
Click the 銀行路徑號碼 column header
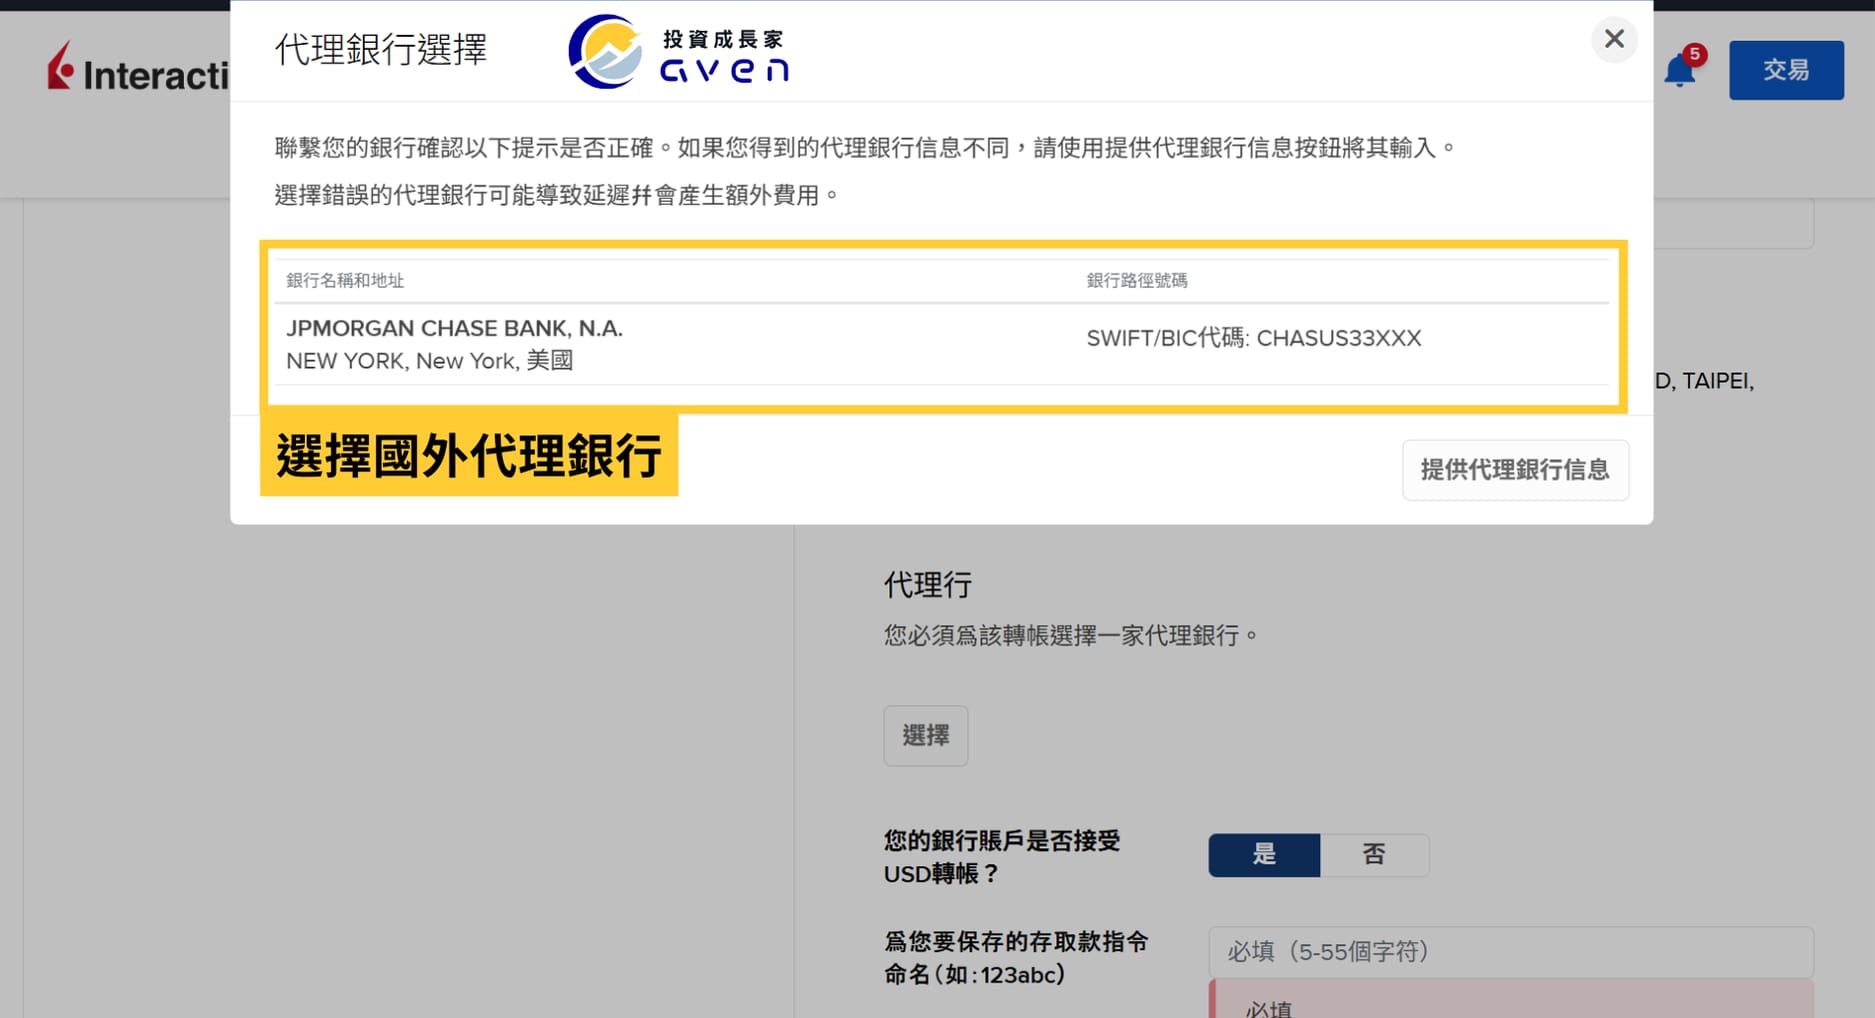click(1137, 281)
